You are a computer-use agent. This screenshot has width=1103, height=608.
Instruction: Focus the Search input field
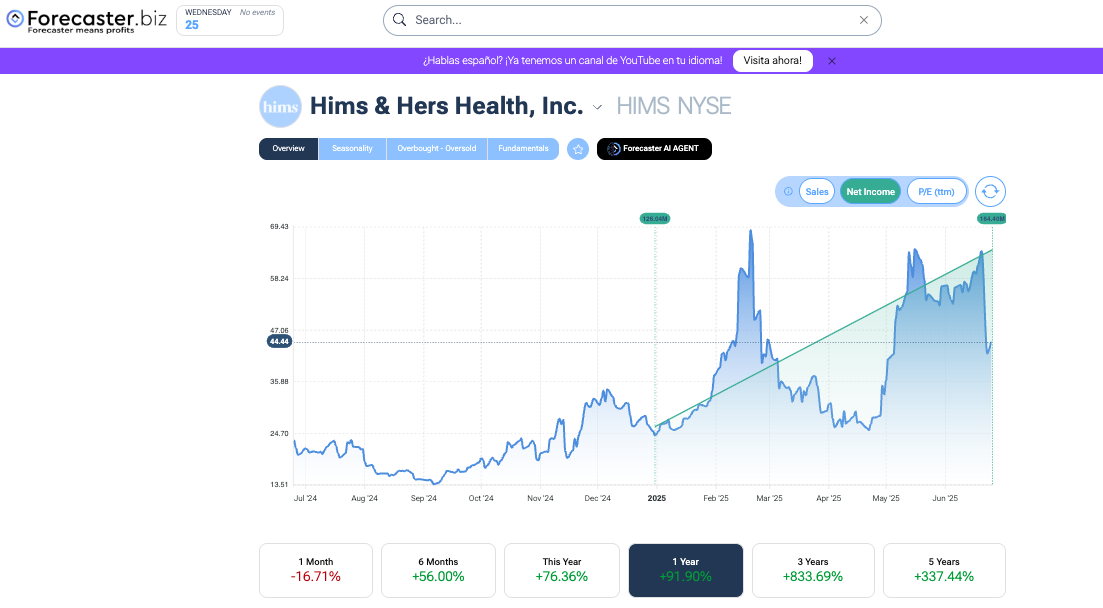632,20
